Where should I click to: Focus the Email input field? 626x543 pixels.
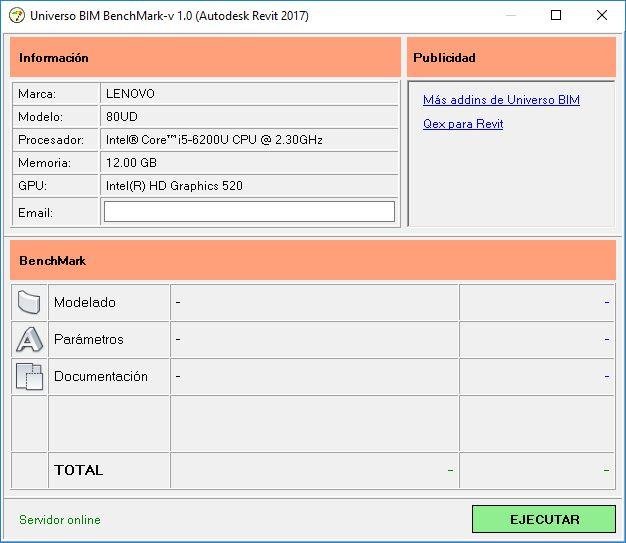point(250,212)
